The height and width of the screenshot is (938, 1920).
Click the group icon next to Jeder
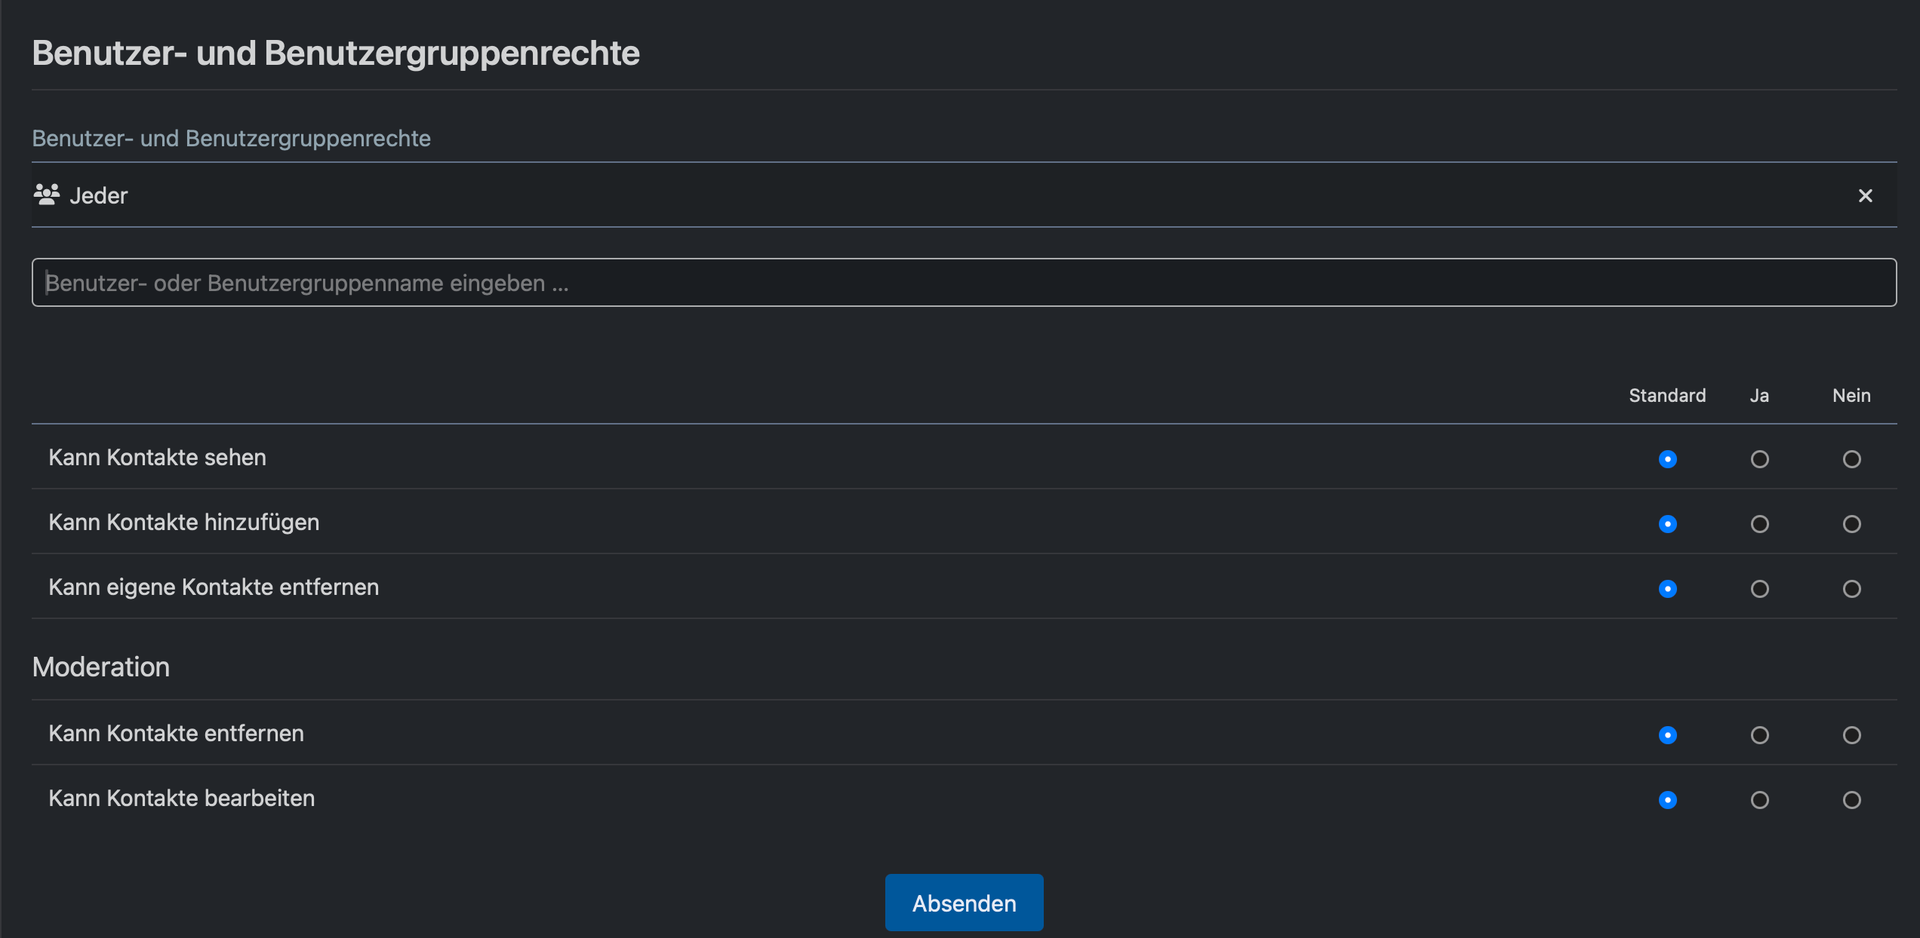[x=46, y=195]
